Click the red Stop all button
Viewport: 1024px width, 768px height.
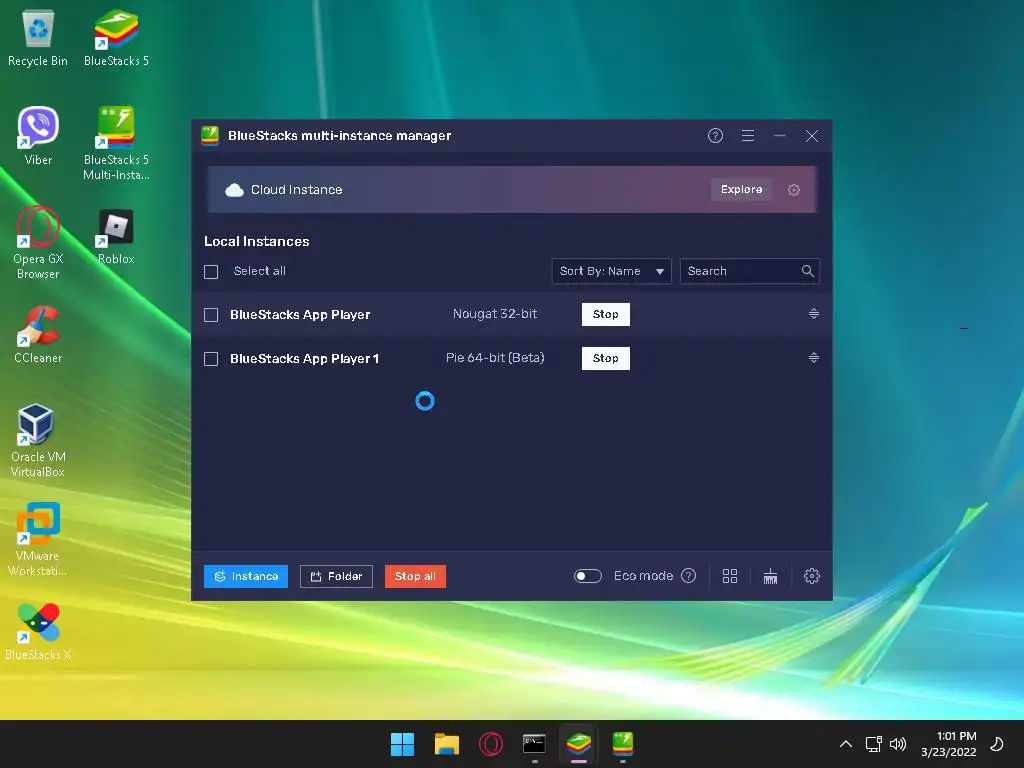click(415, 576)
